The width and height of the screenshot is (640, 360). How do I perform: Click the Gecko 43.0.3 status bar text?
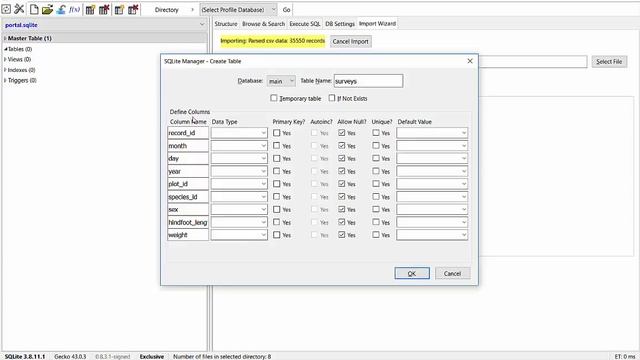point(70,356)
